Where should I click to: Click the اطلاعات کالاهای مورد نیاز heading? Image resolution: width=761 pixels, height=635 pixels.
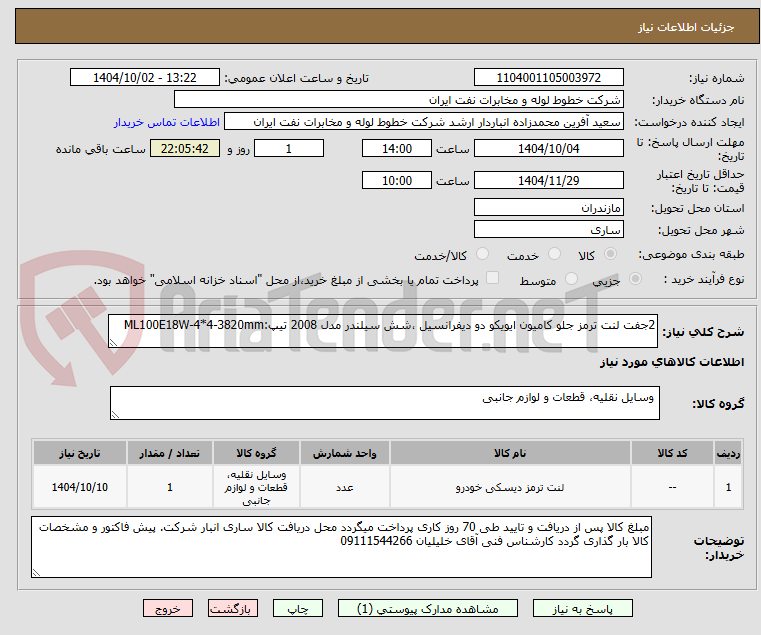672,362
